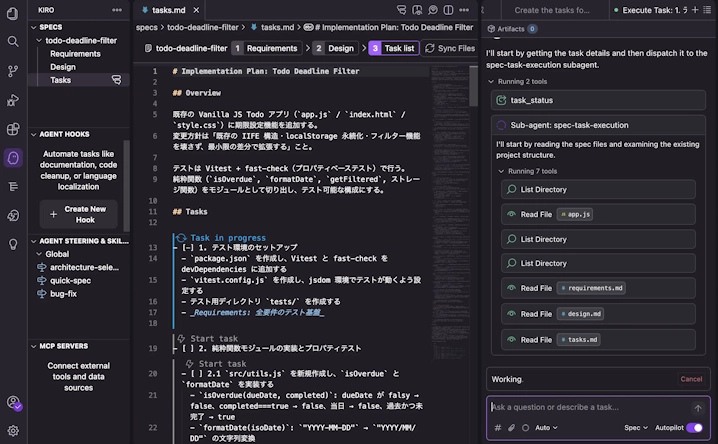
Task: Open the Accounts icon in activity bar
Action: pyautogui.click(x=13, y=403)
